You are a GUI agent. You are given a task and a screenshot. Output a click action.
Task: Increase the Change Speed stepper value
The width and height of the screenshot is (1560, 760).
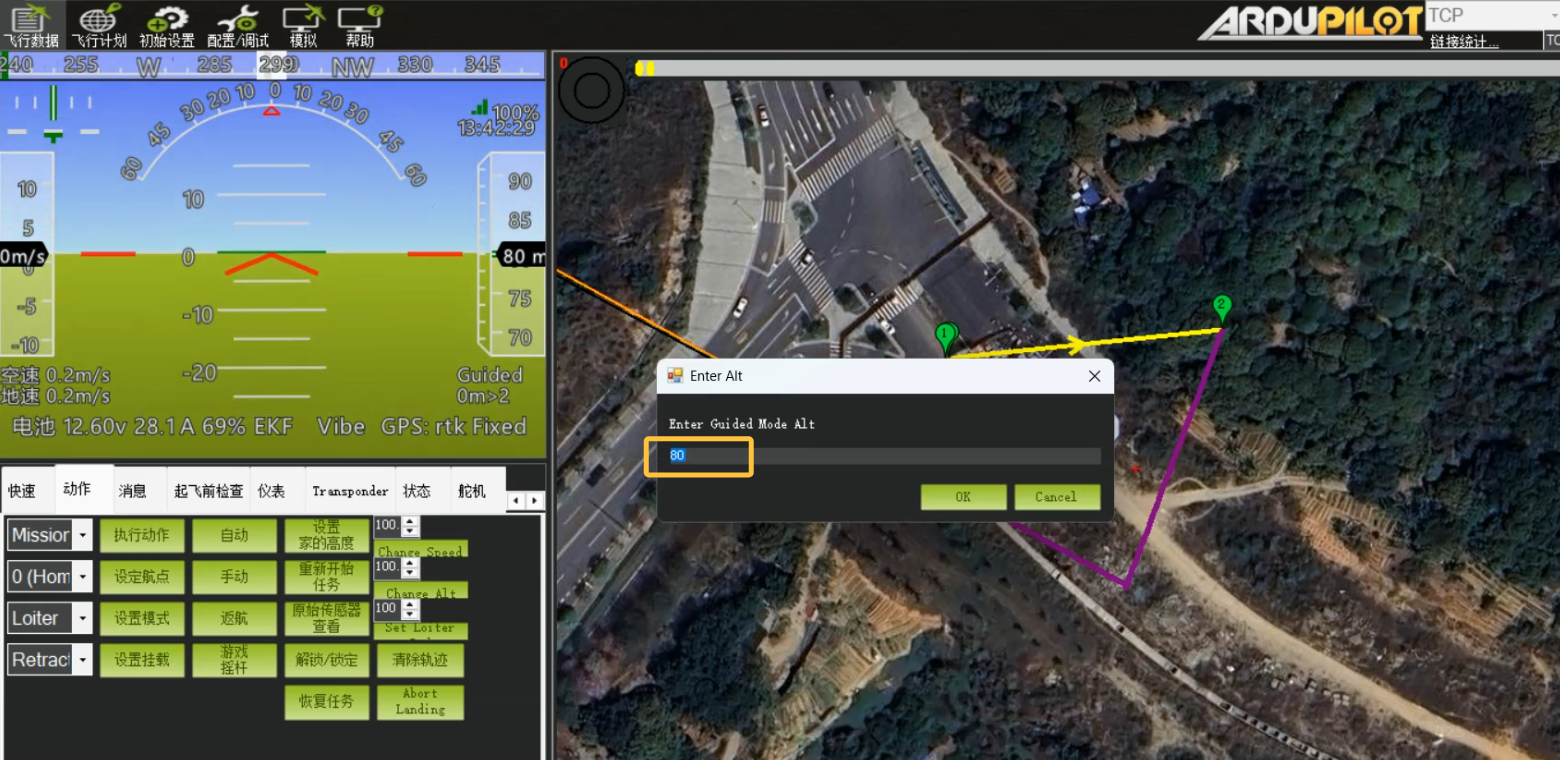click(410, 521)
